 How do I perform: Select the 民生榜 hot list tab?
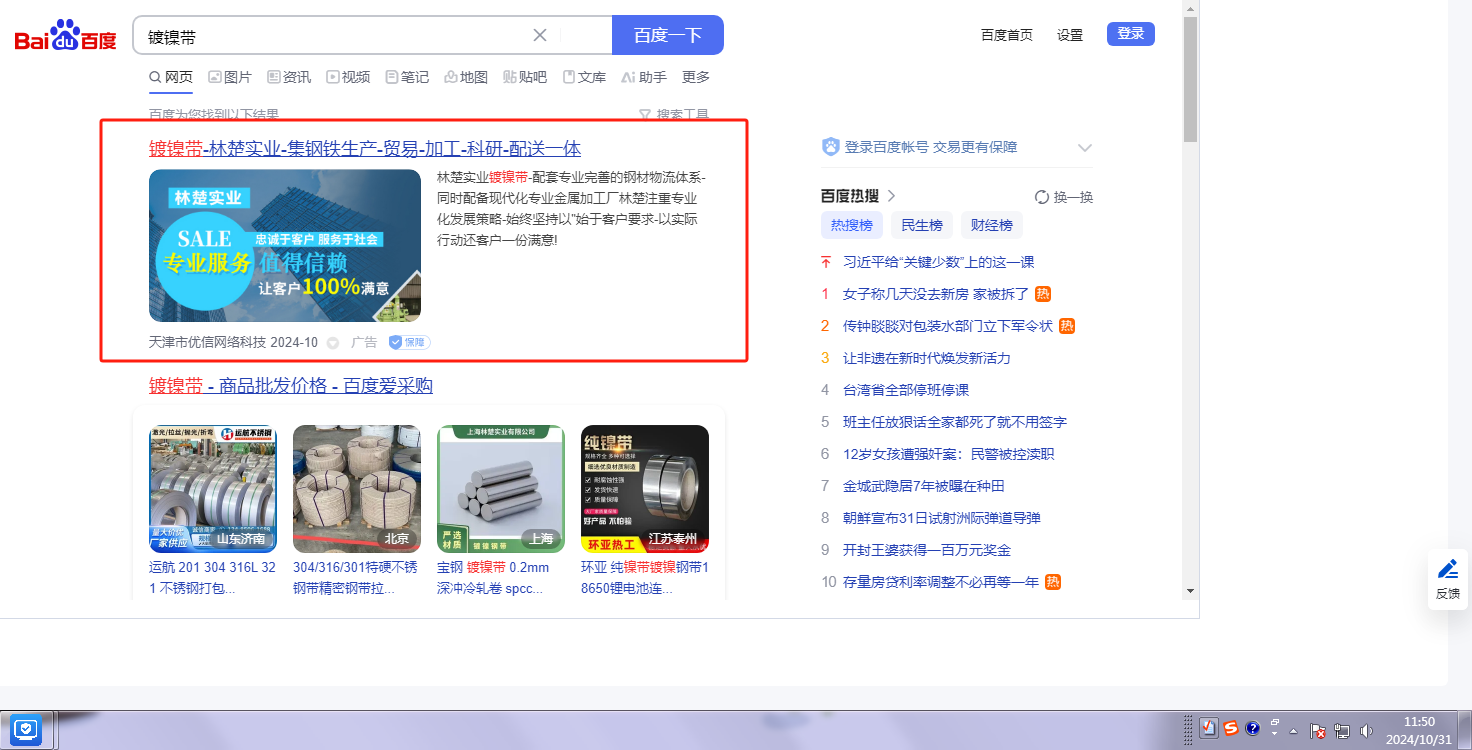coord(922,225)
